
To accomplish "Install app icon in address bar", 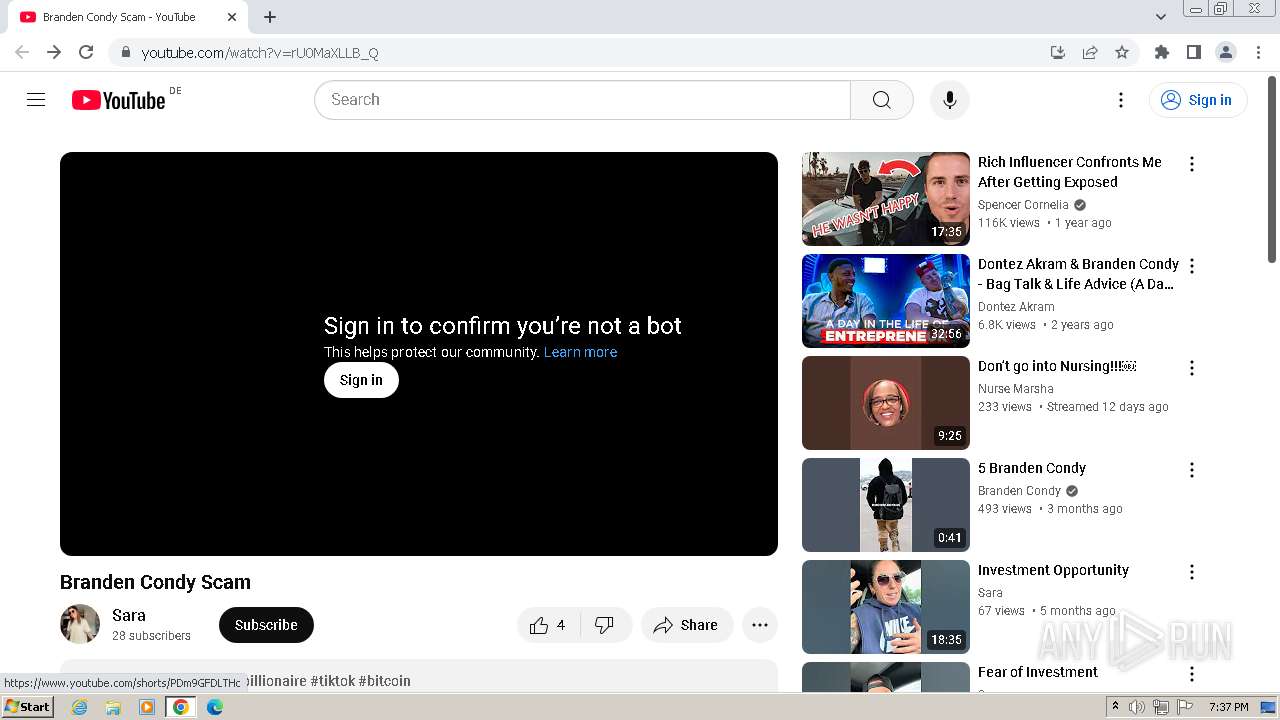I will tap(1058, 52).
